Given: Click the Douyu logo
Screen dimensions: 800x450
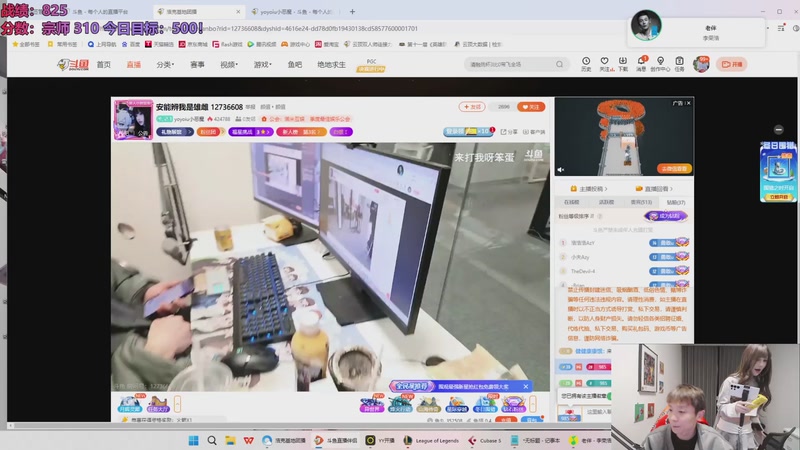Looking at the screenshot, I should (73, 64).
